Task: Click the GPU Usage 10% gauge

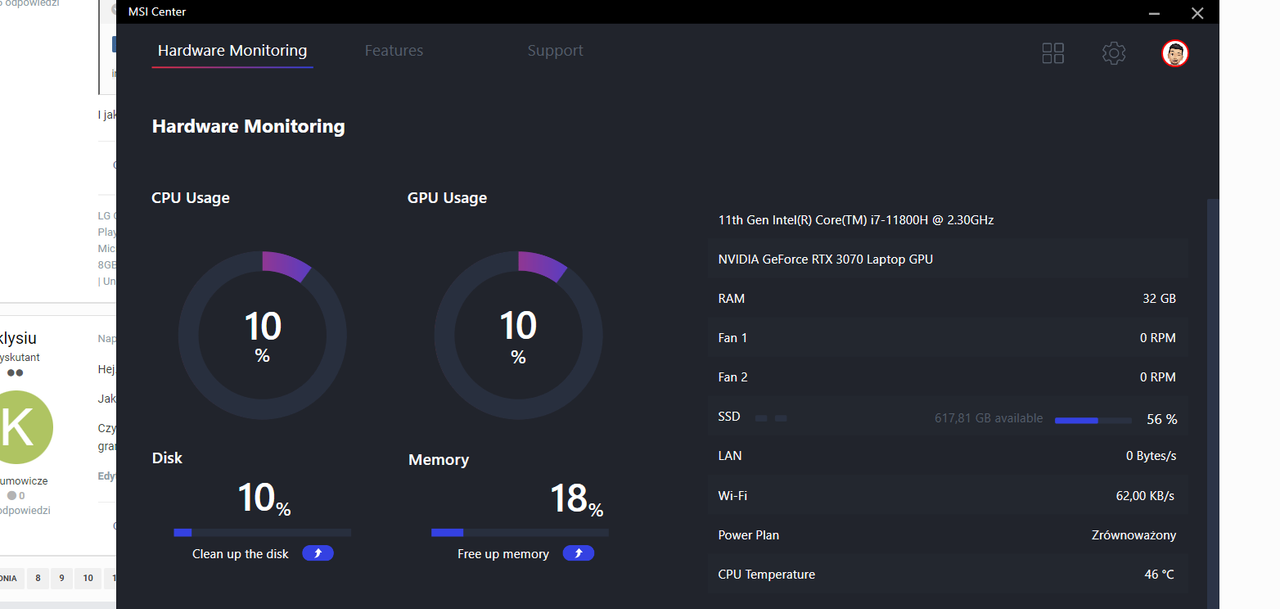Action: pyautogui.click(x=518, y=335)
